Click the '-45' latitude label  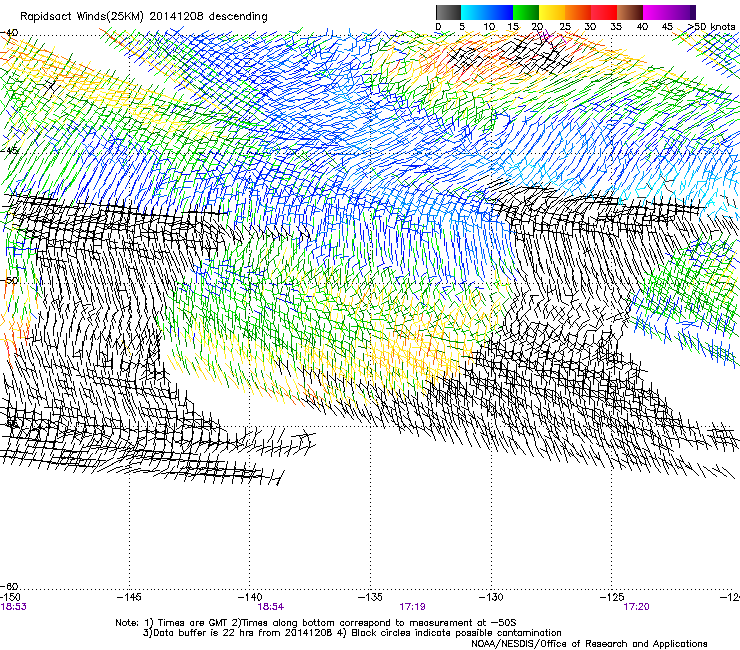click(x=9, y=151)
